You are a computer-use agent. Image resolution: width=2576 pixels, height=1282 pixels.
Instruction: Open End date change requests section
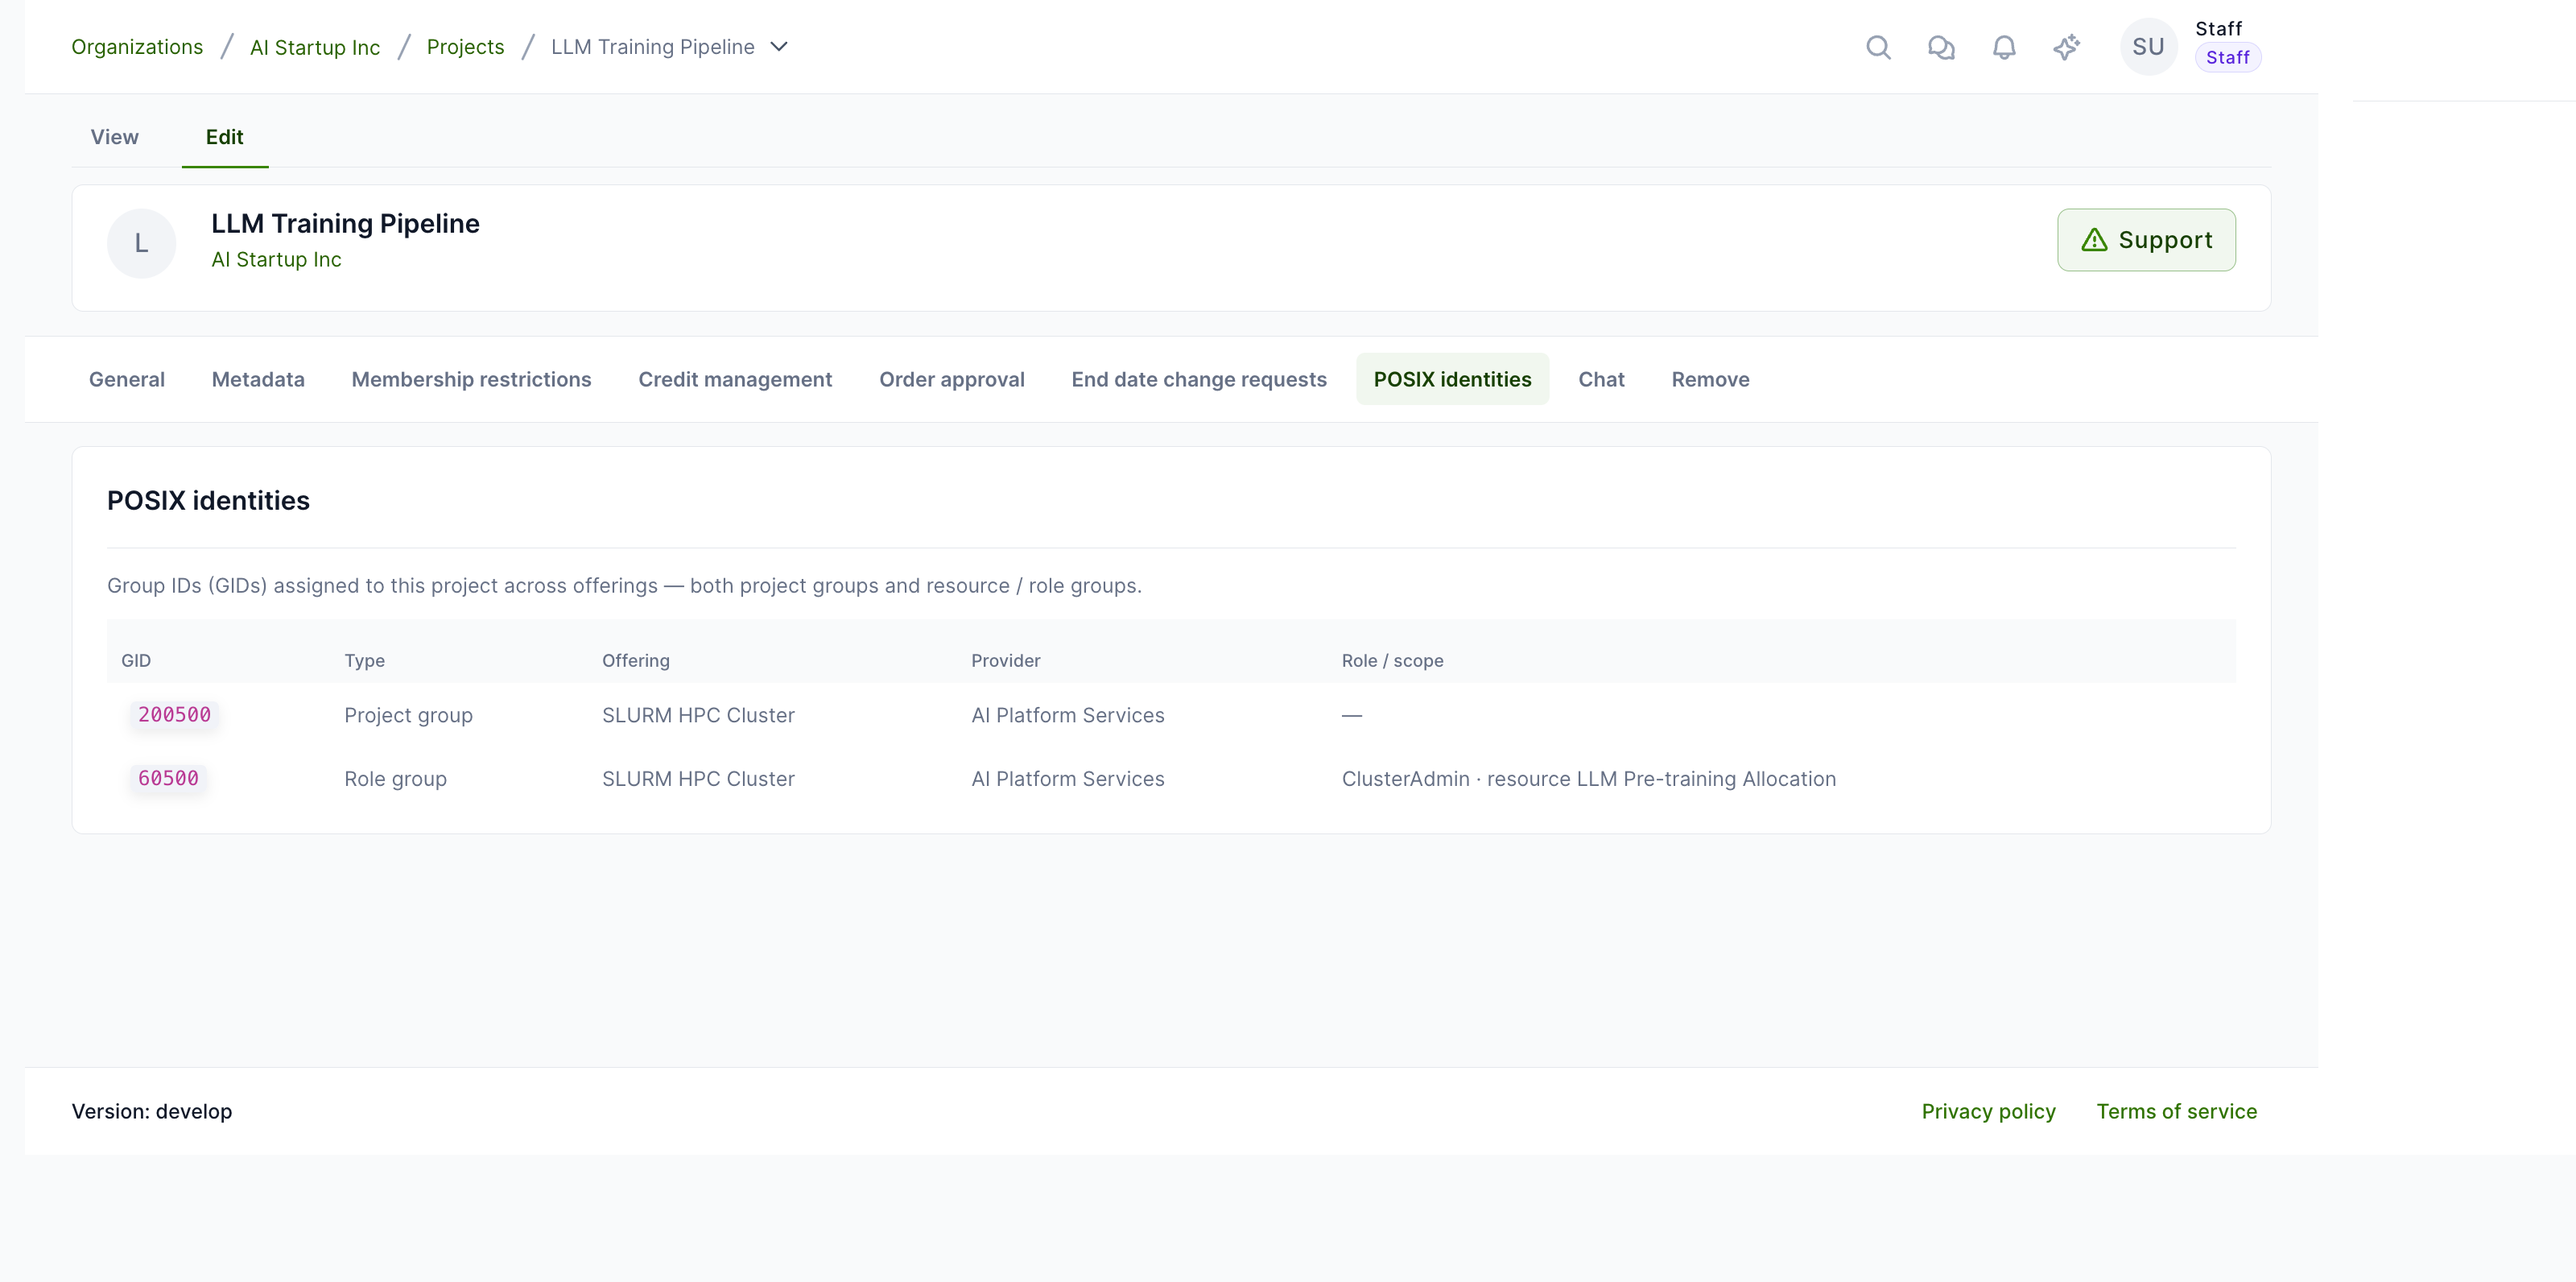(1199, 379)
